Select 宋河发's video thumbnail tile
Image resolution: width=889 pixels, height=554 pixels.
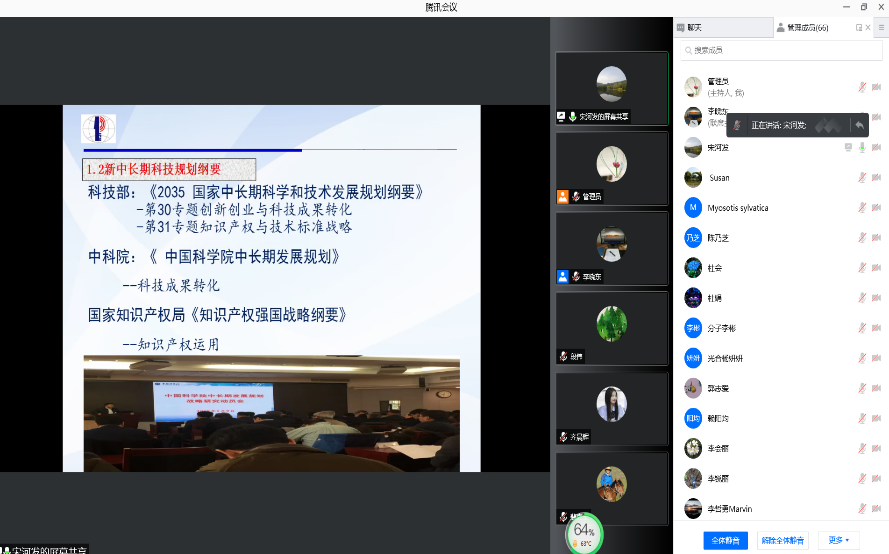click(611, 88)
